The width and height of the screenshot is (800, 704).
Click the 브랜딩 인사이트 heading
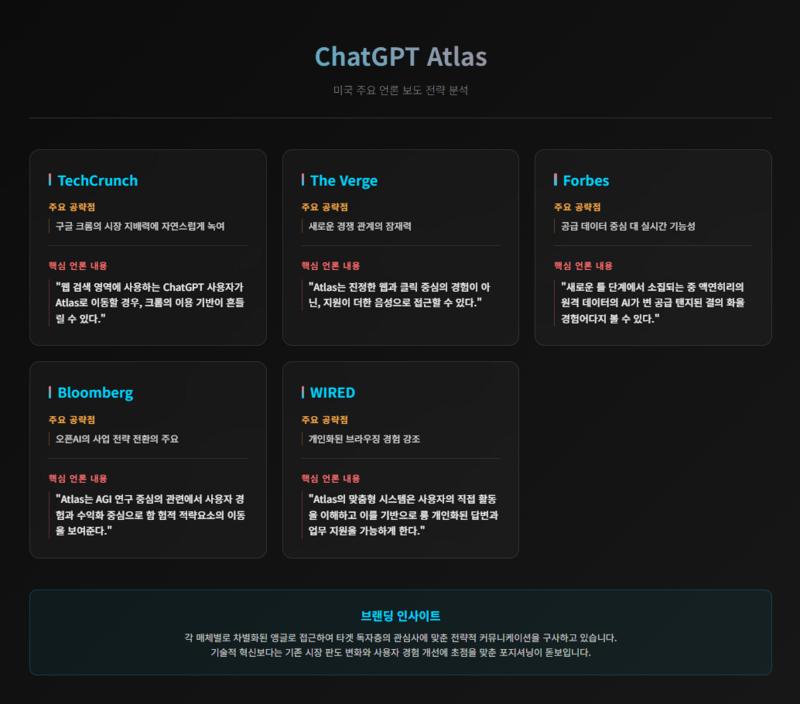pyautogui.click(x=400, y=616)
